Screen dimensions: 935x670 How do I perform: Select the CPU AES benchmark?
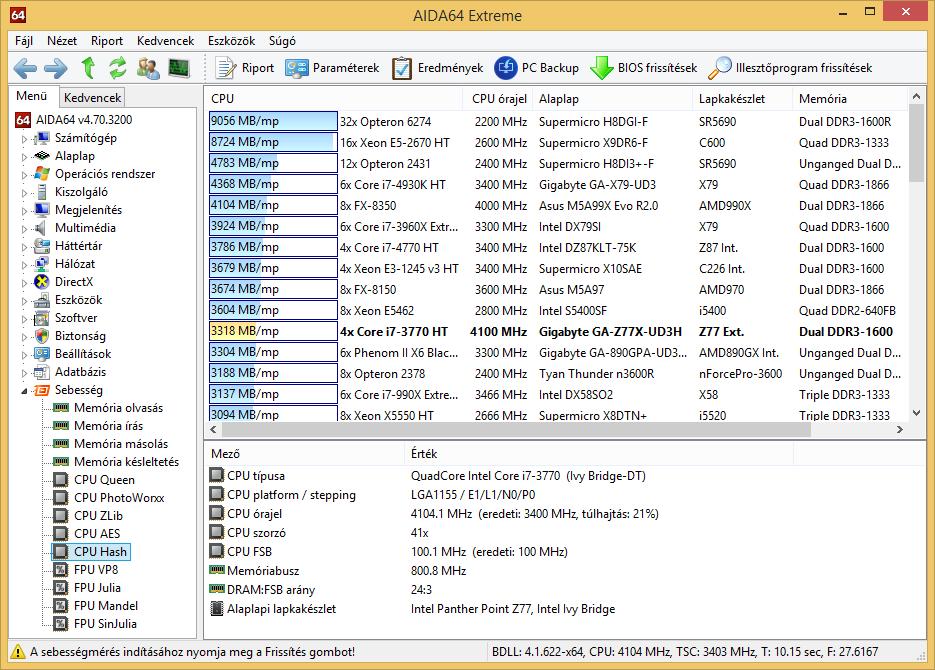pos(97,533)
